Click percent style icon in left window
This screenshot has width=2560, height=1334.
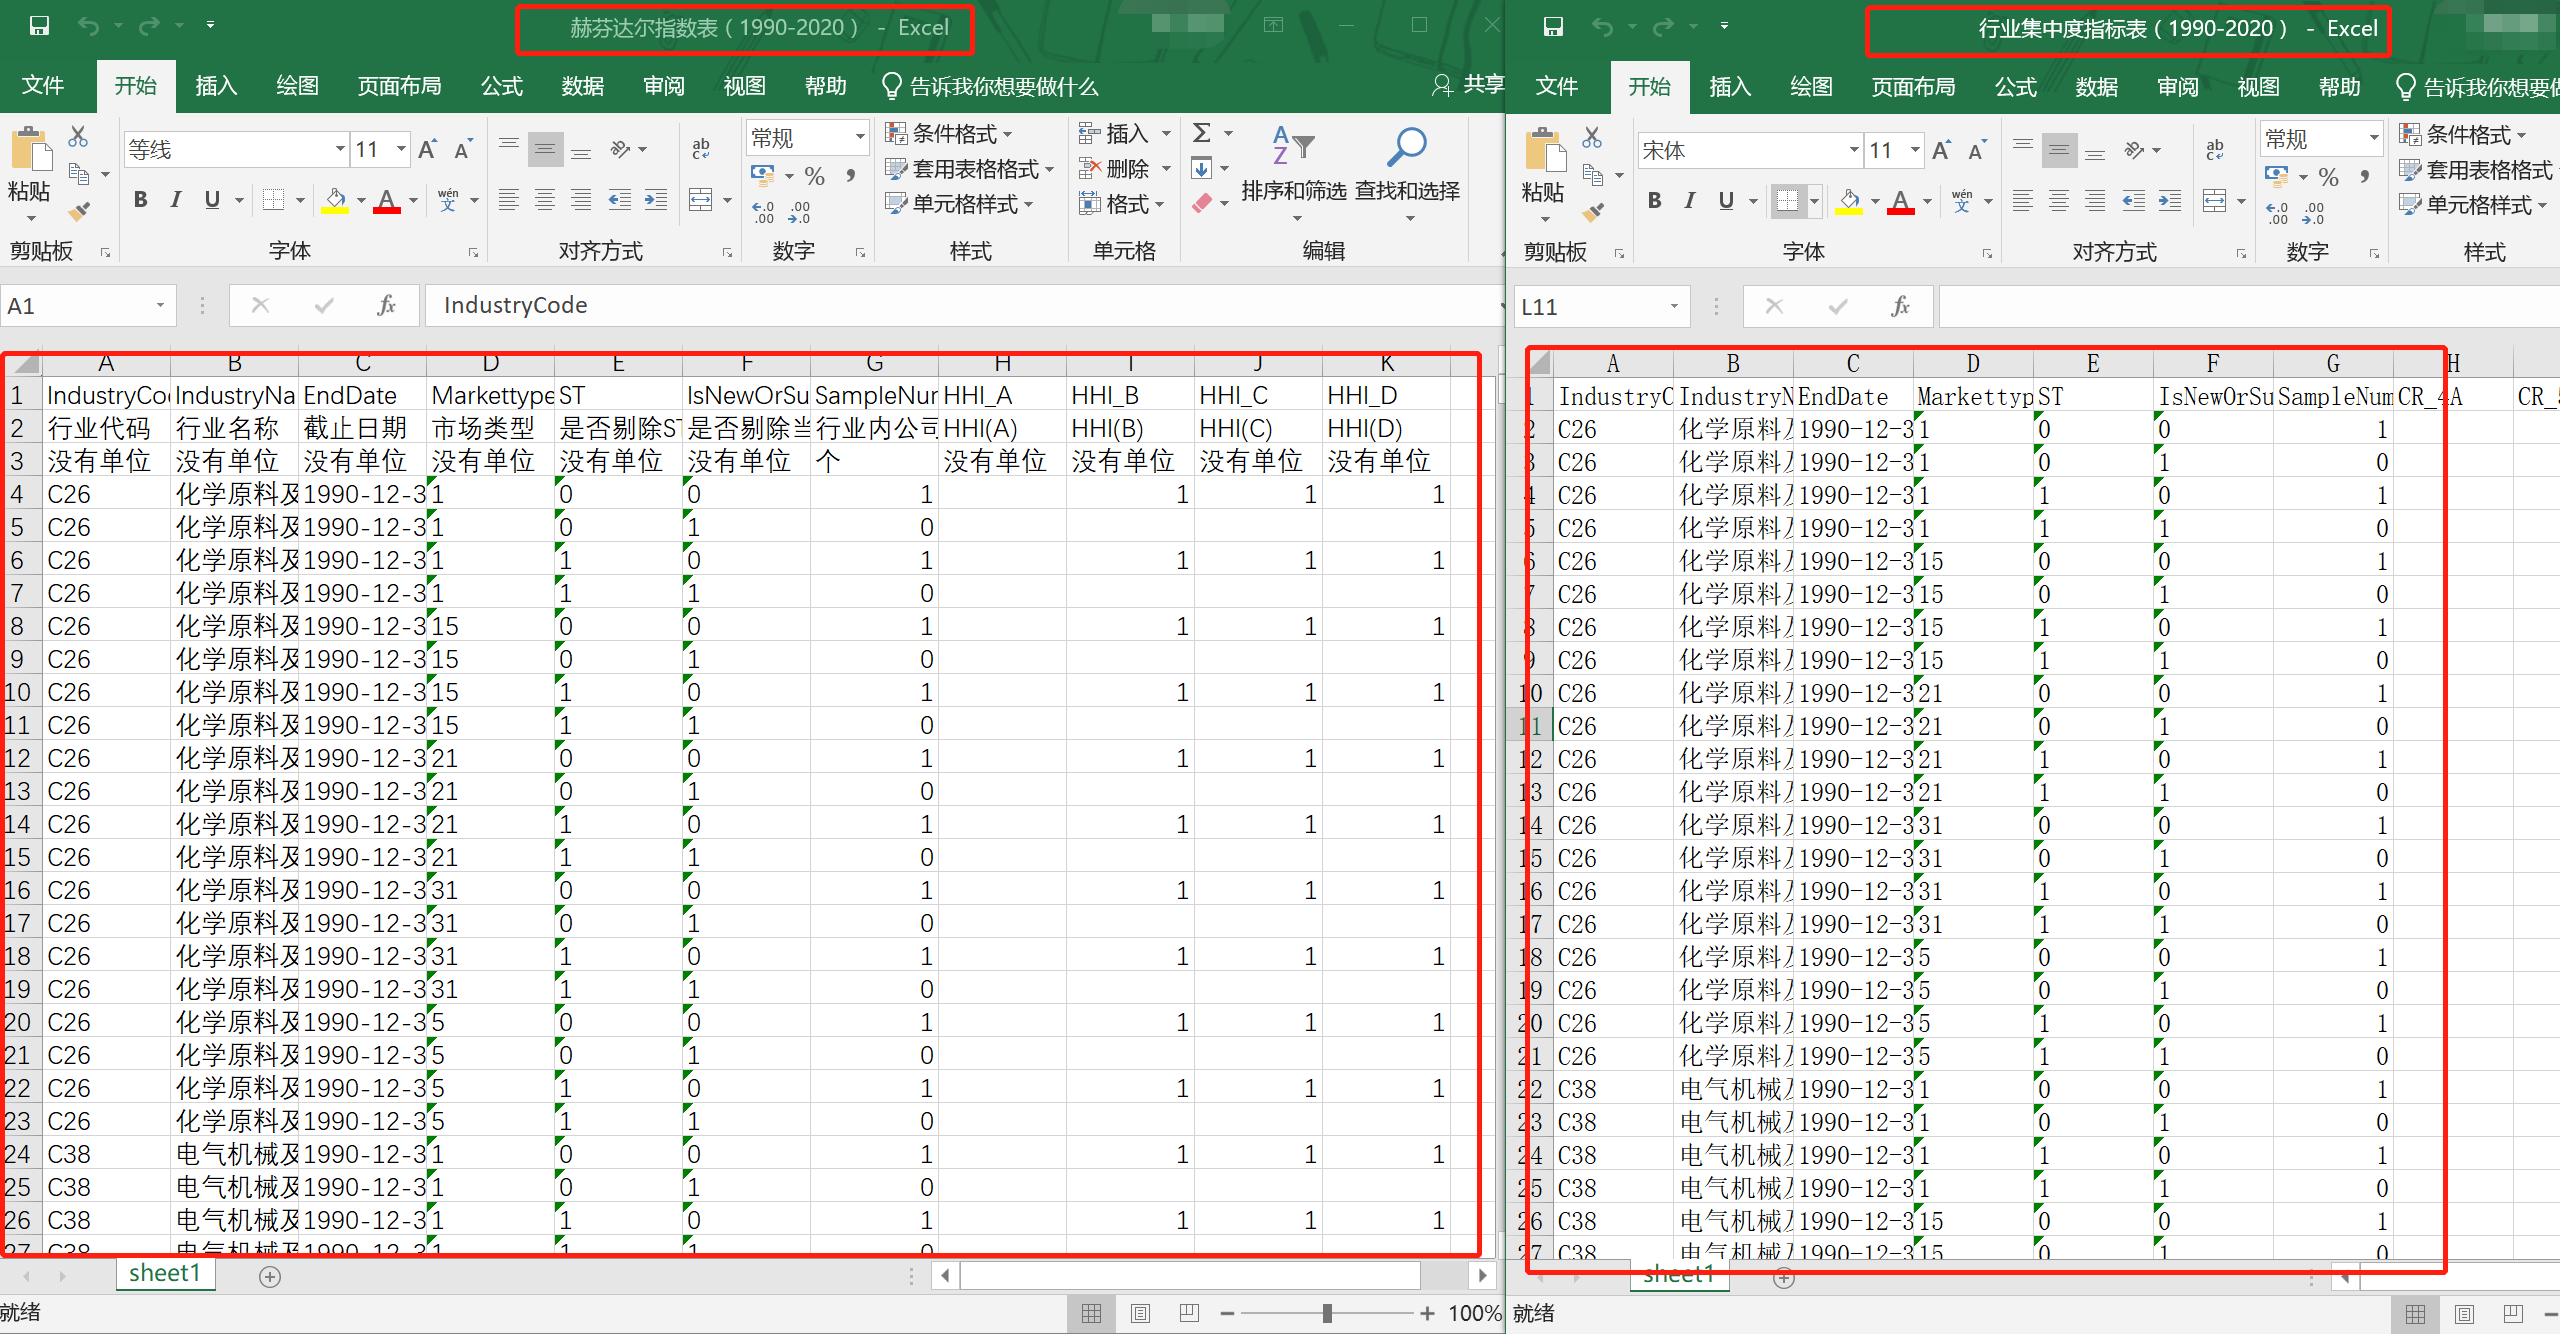[x=815, y=176]
